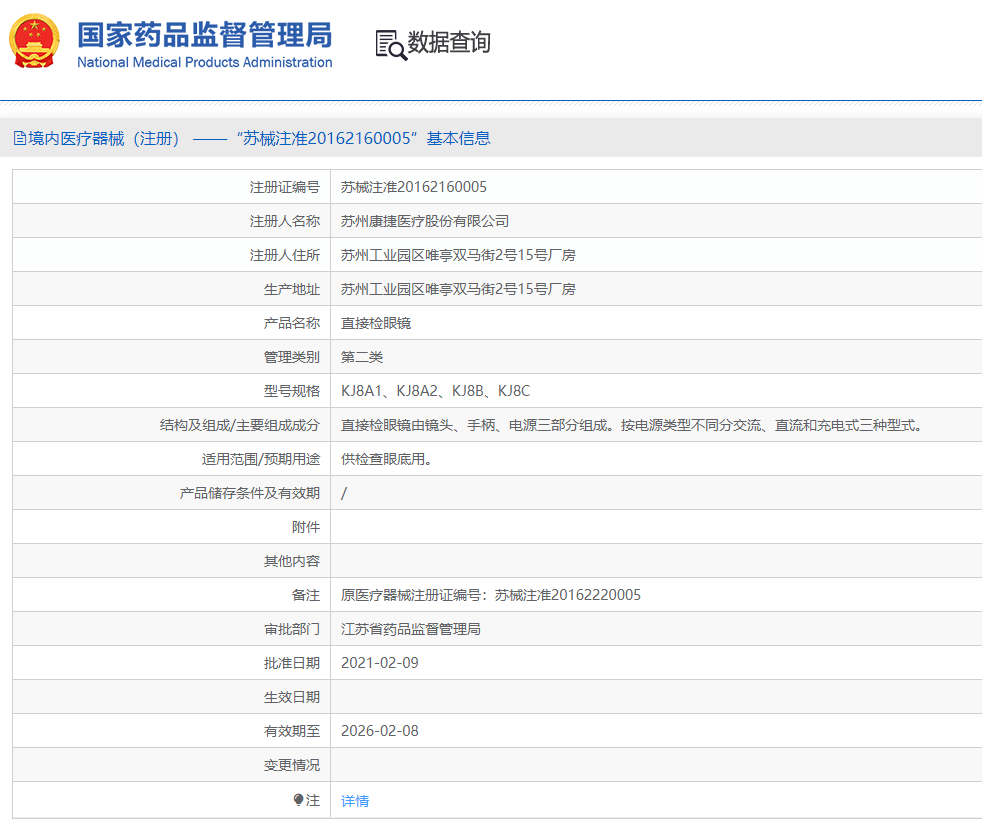The height and width of the screenshot is (830, 982).
Task: Click the 变更情况 label
Action: [292, 765]
